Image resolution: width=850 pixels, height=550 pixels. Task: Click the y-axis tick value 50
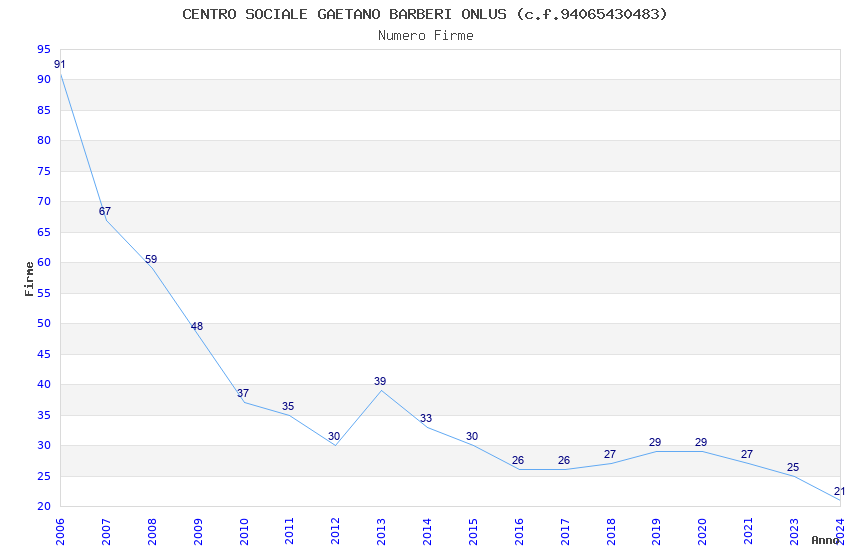(x=44, y=323)
